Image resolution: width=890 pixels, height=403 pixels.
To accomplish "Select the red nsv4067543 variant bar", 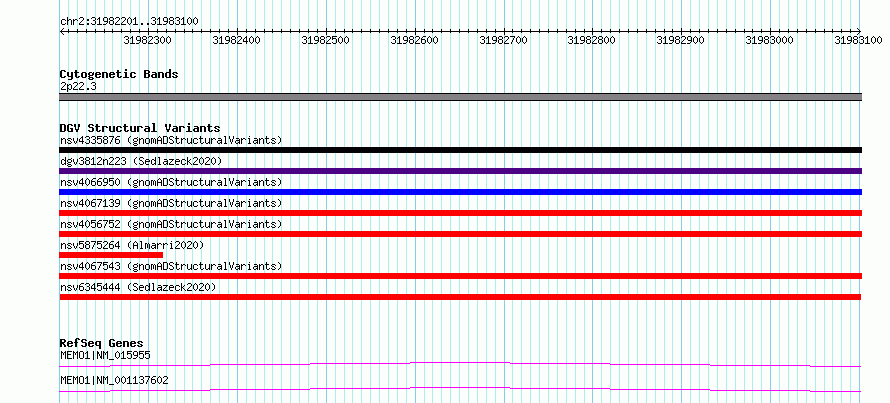I will tap(460, 276).
